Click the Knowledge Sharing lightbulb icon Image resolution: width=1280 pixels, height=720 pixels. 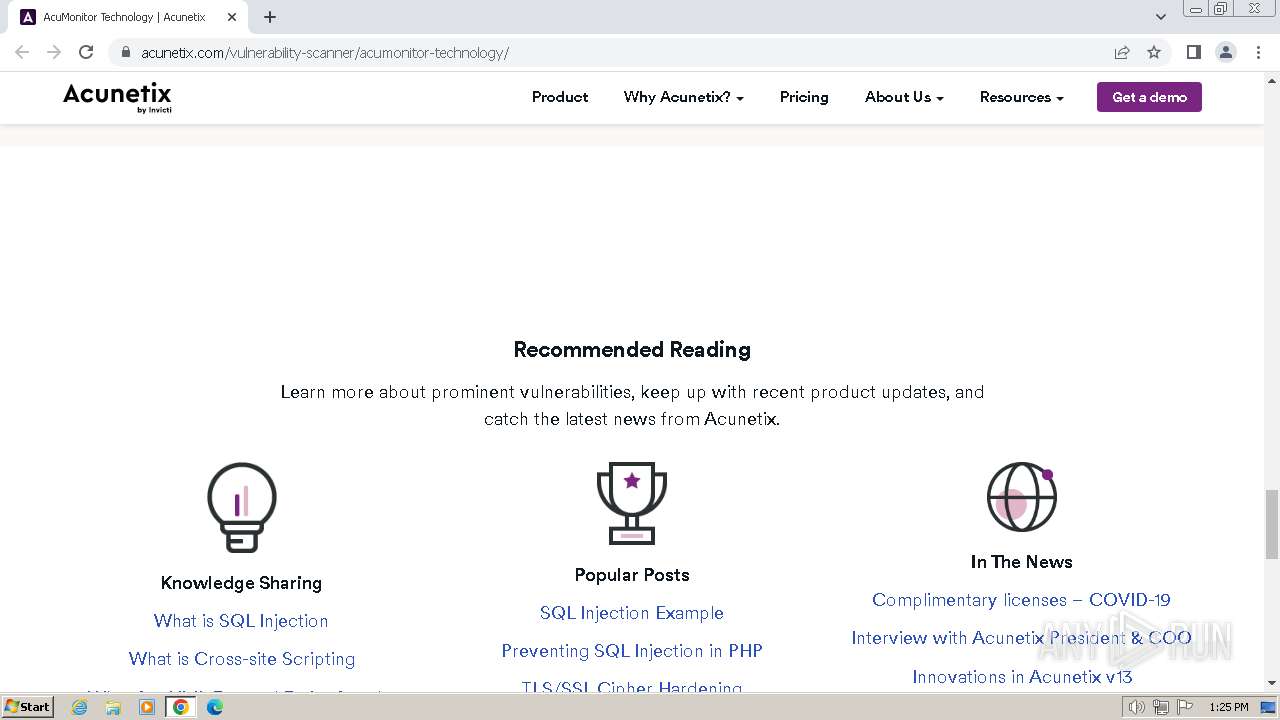pos(242,507)
